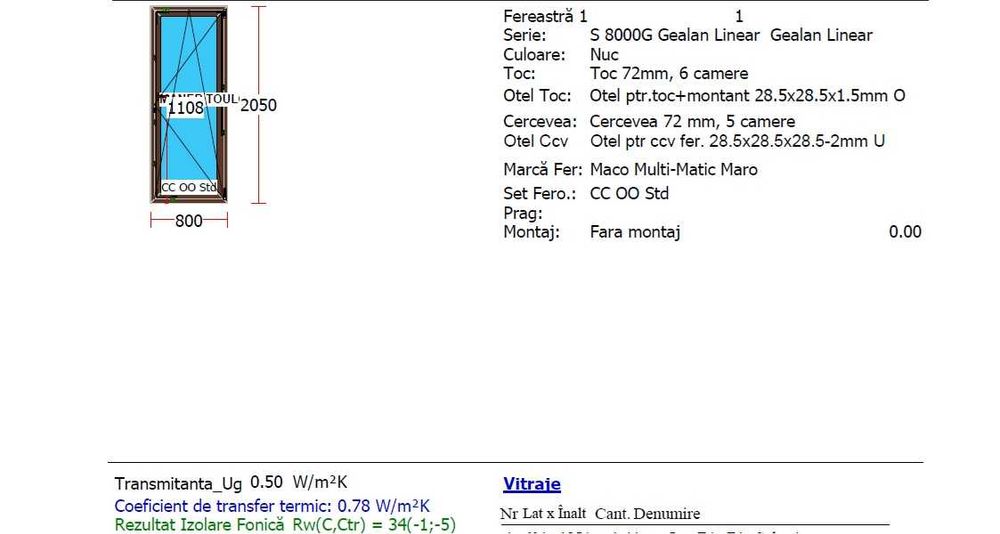This screenshot has width=1000, height=534.
Task: Click the 'Marcă Fer:' label
Action: pyautogui.click(x=543, y=169)
